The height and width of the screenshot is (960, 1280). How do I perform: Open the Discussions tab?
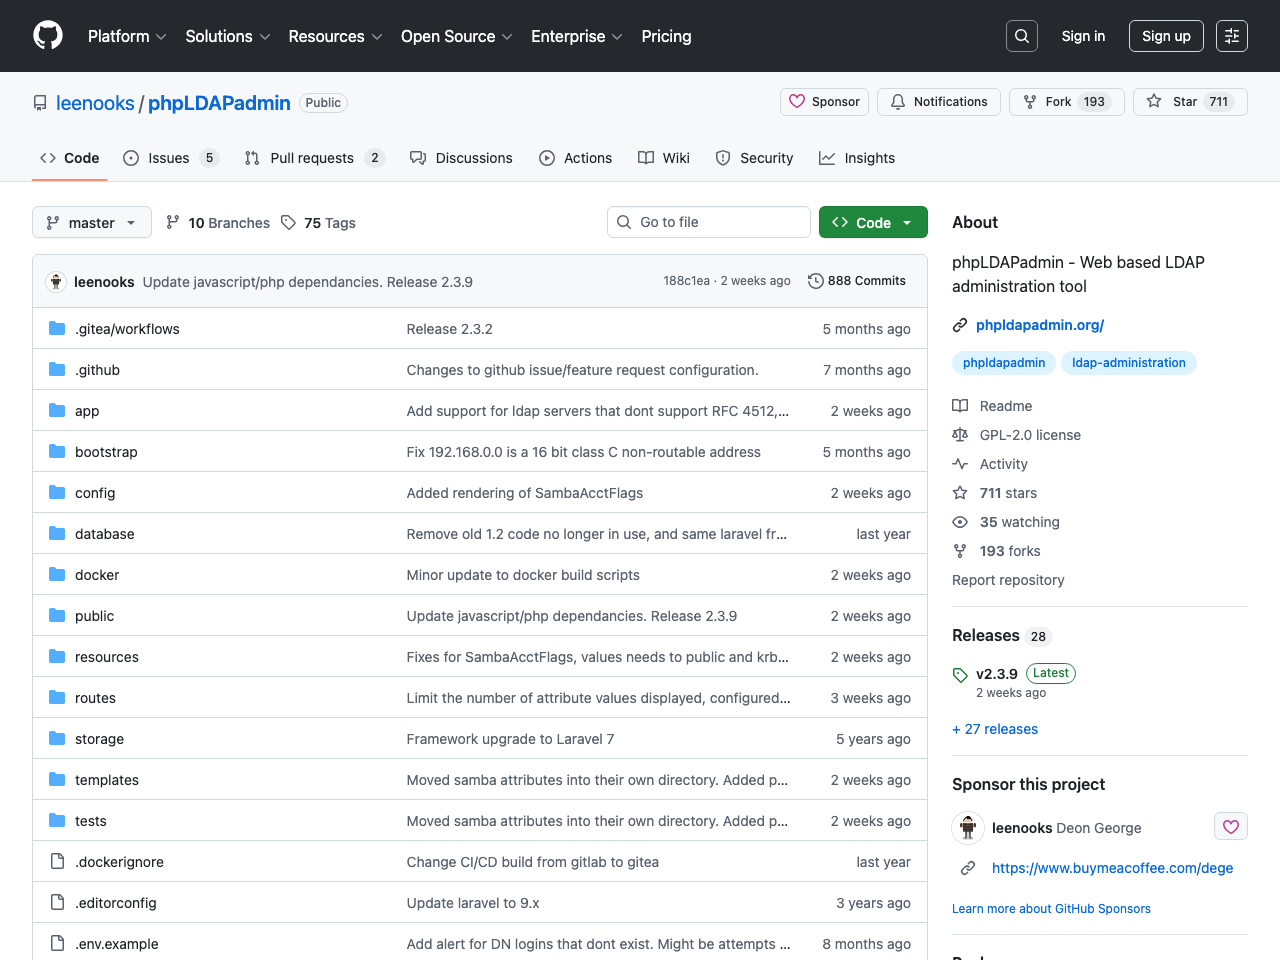461,157
